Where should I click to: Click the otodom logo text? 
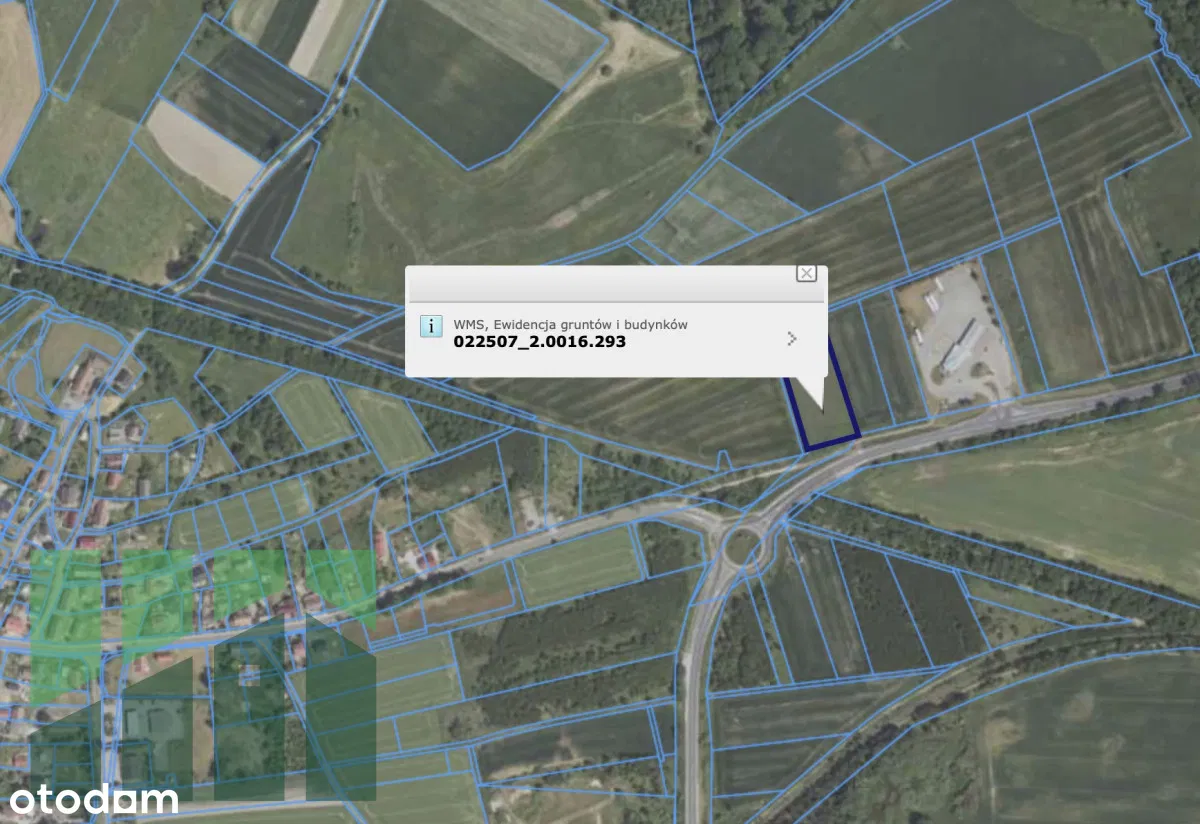tap(94, 799)
